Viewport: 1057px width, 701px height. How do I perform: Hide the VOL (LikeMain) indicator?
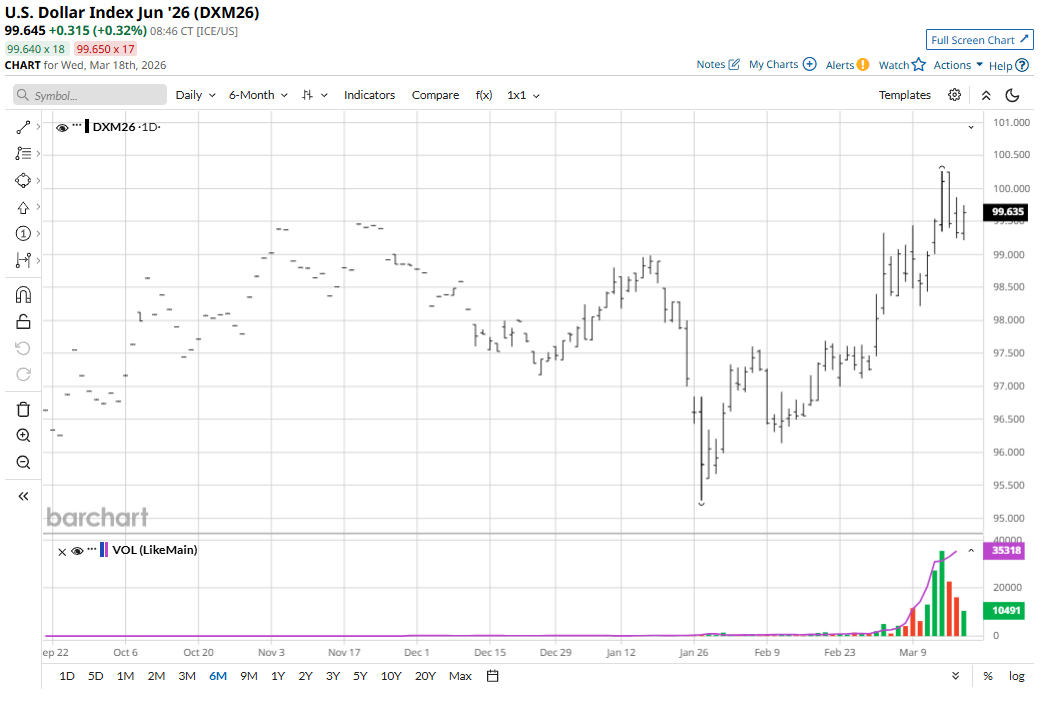(77, 550)
